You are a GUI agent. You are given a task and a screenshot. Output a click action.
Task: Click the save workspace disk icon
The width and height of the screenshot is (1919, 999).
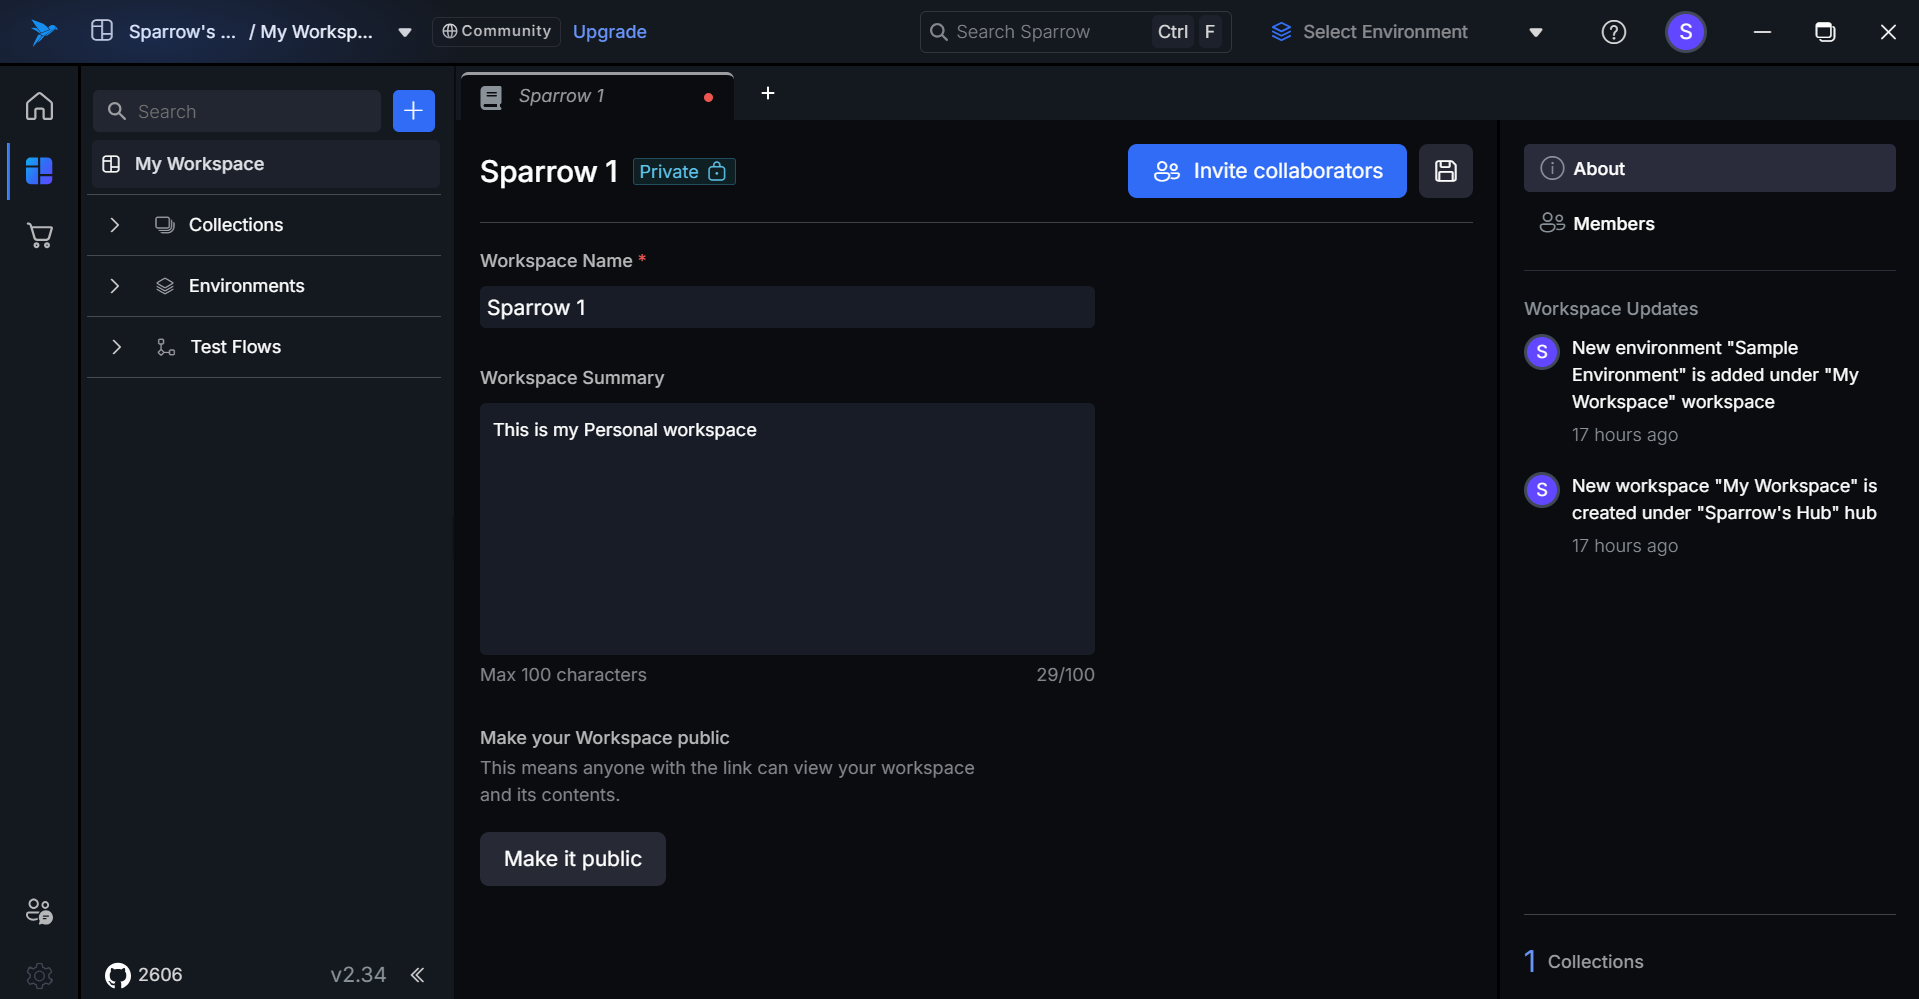[1445, 171]
